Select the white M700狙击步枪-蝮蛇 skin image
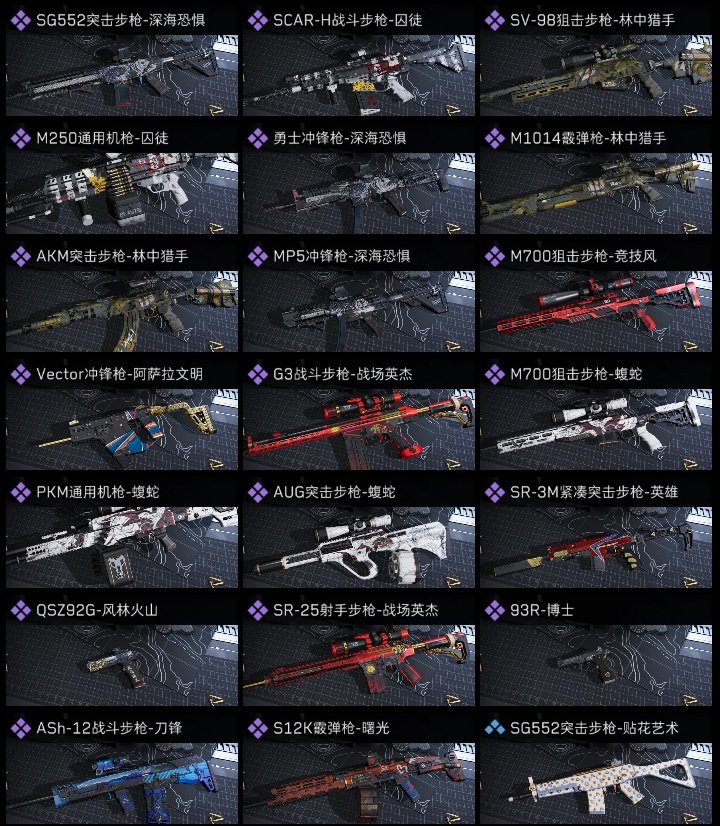The height and width of the screenshot is (826, 720). (596, 429)
